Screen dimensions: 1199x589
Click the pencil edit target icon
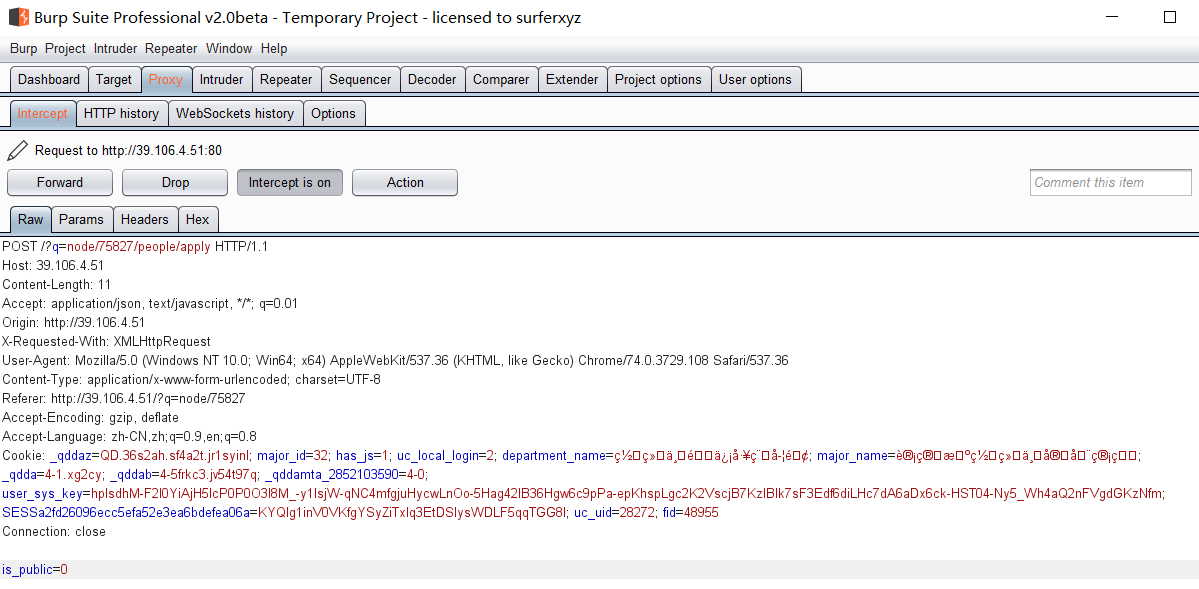point(18,150)
